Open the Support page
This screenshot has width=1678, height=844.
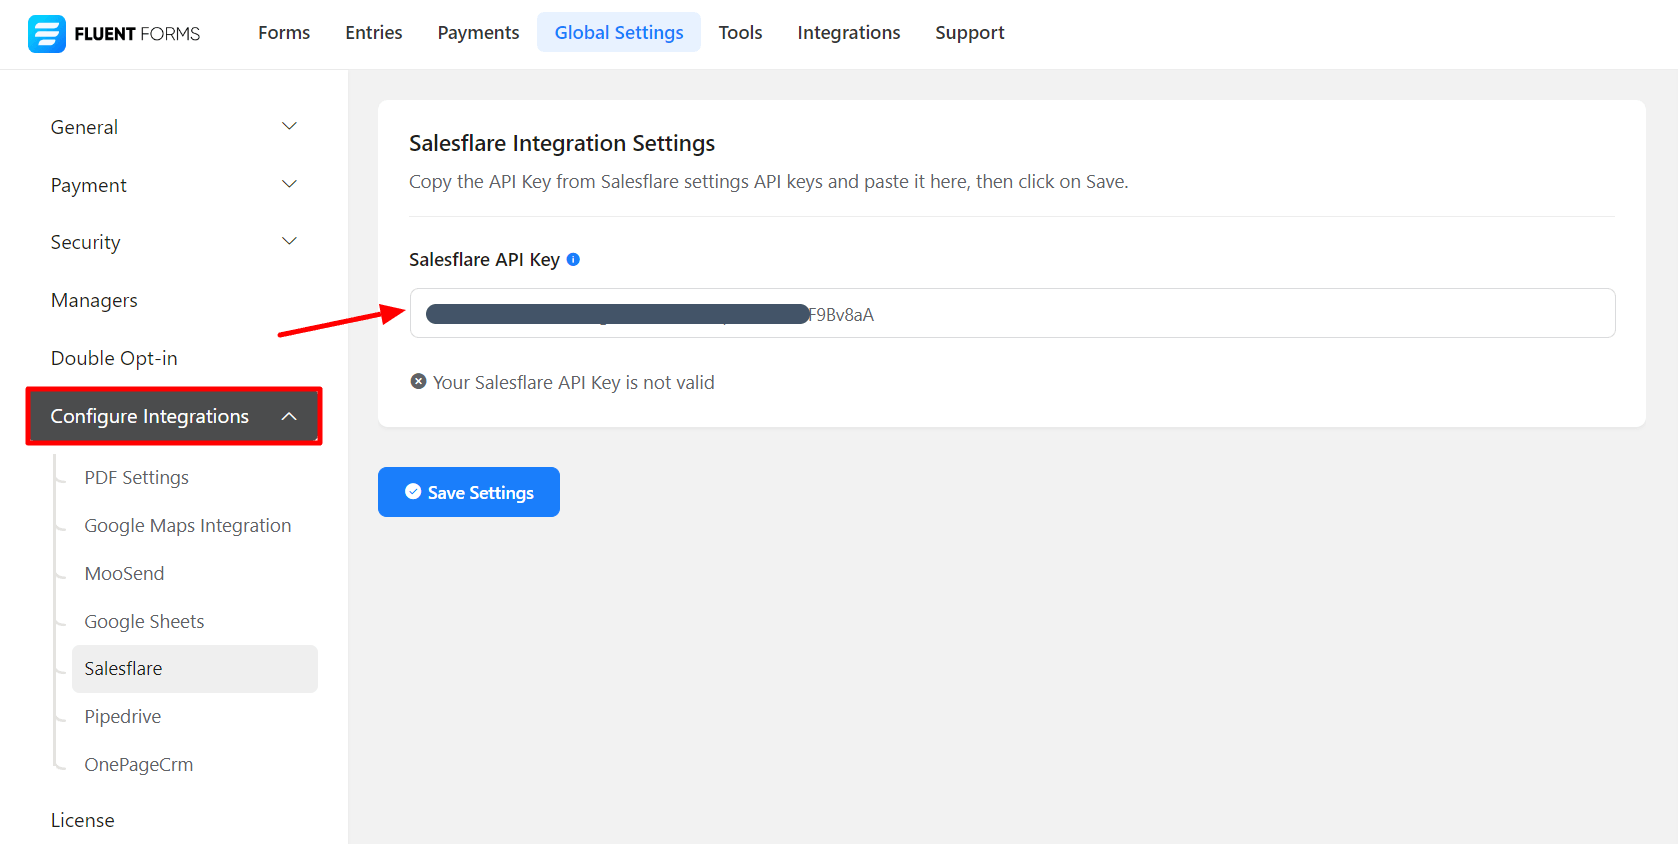pos(969,33)
